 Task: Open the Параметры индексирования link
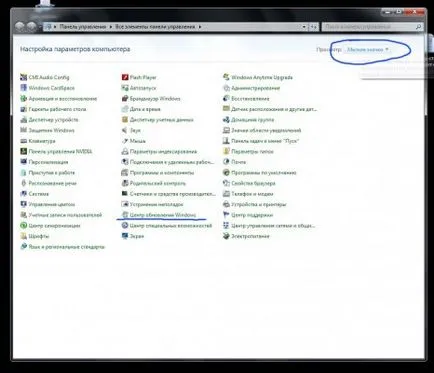click(163, 152)
